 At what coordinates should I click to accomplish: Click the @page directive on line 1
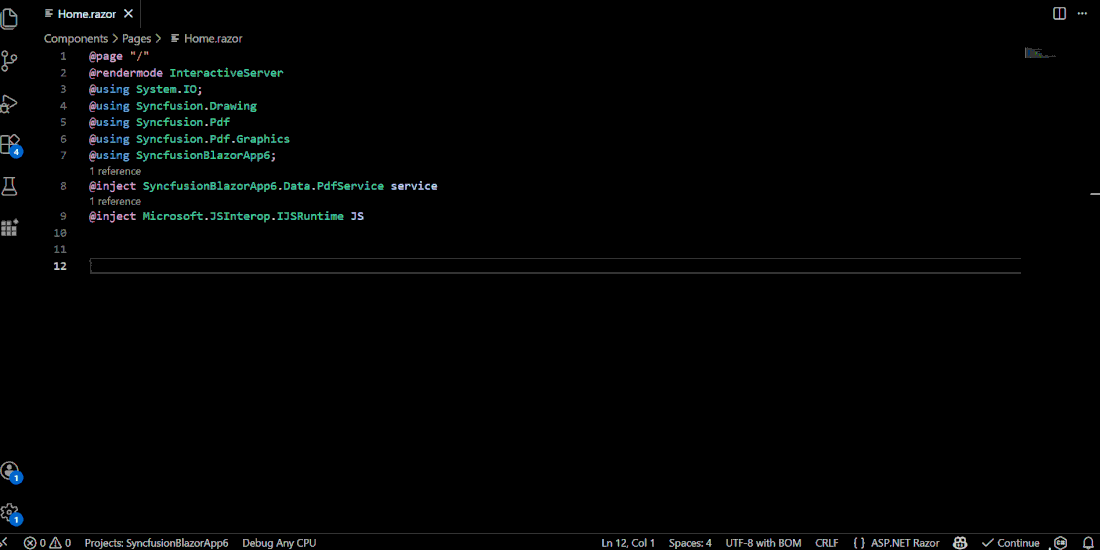pyautogui.click(x=106, y=56)
